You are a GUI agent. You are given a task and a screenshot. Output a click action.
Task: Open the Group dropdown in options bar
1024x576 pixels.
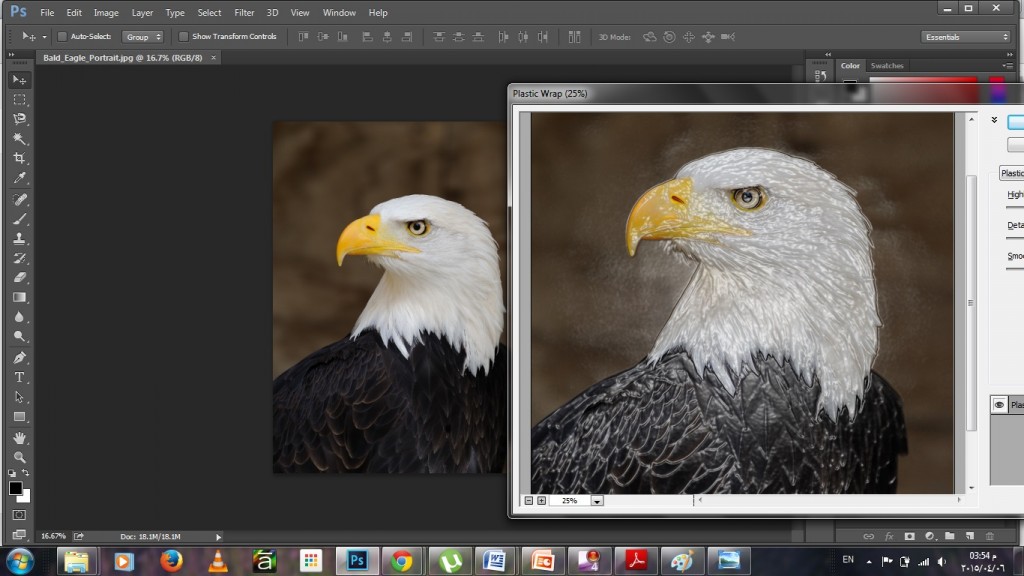(x=142, y=37)
